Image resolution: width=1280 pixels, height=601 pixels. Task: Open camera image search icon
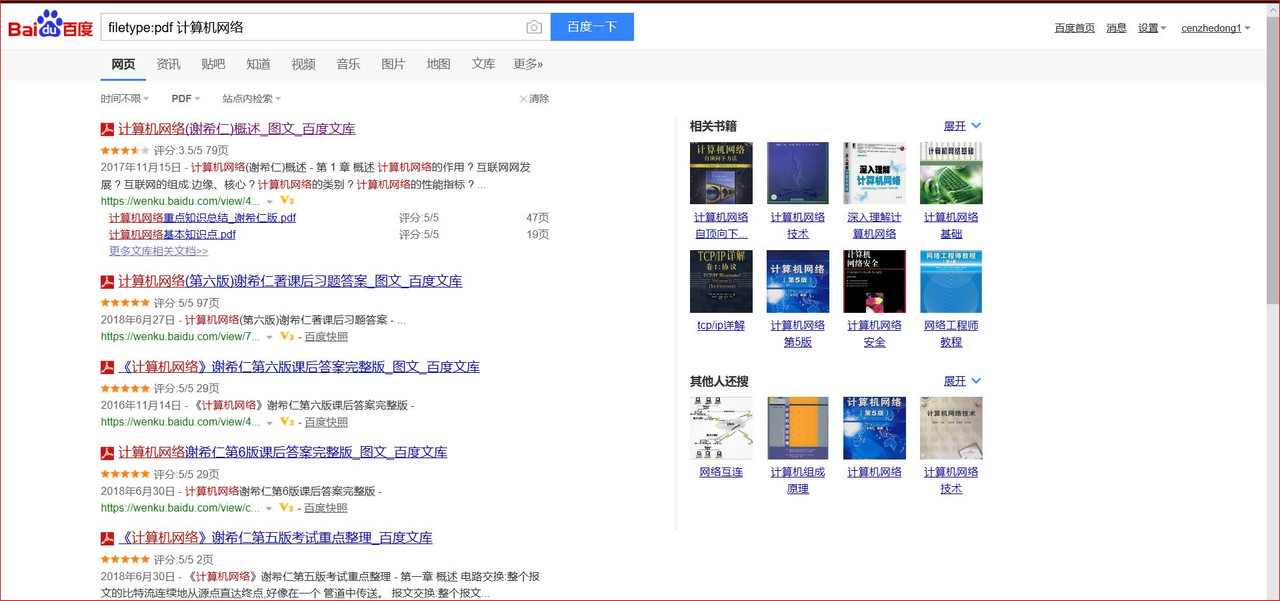[534, 27]
